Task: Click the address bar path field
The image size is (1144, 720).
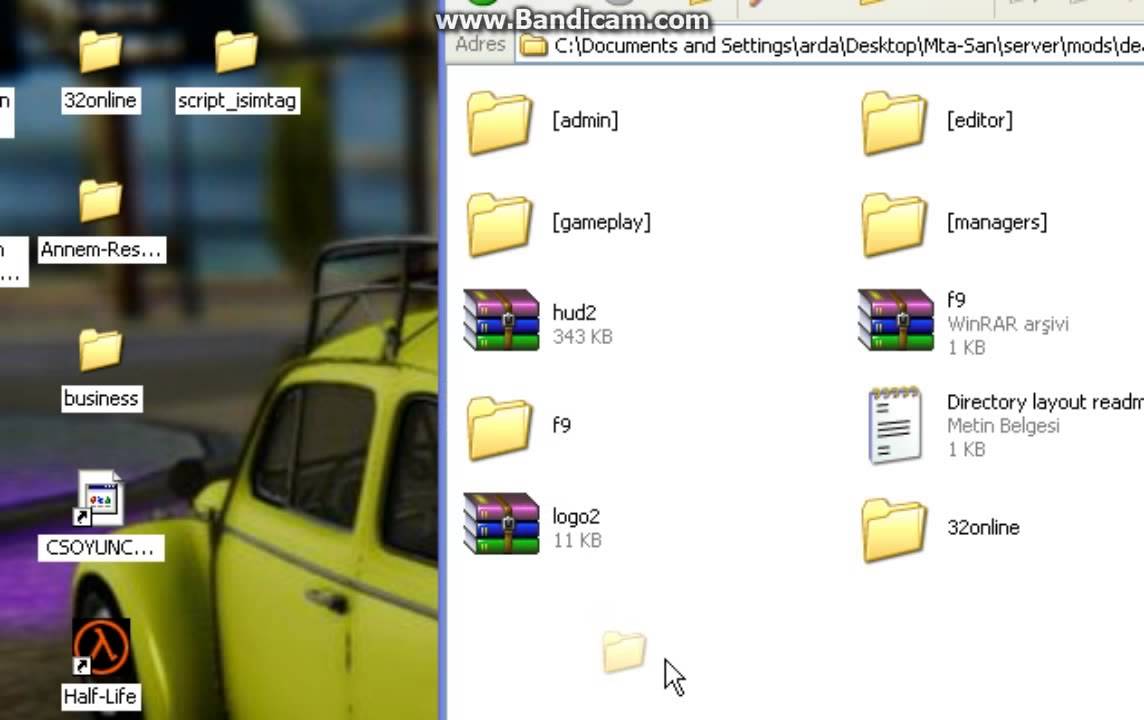Action: [830, 46]
